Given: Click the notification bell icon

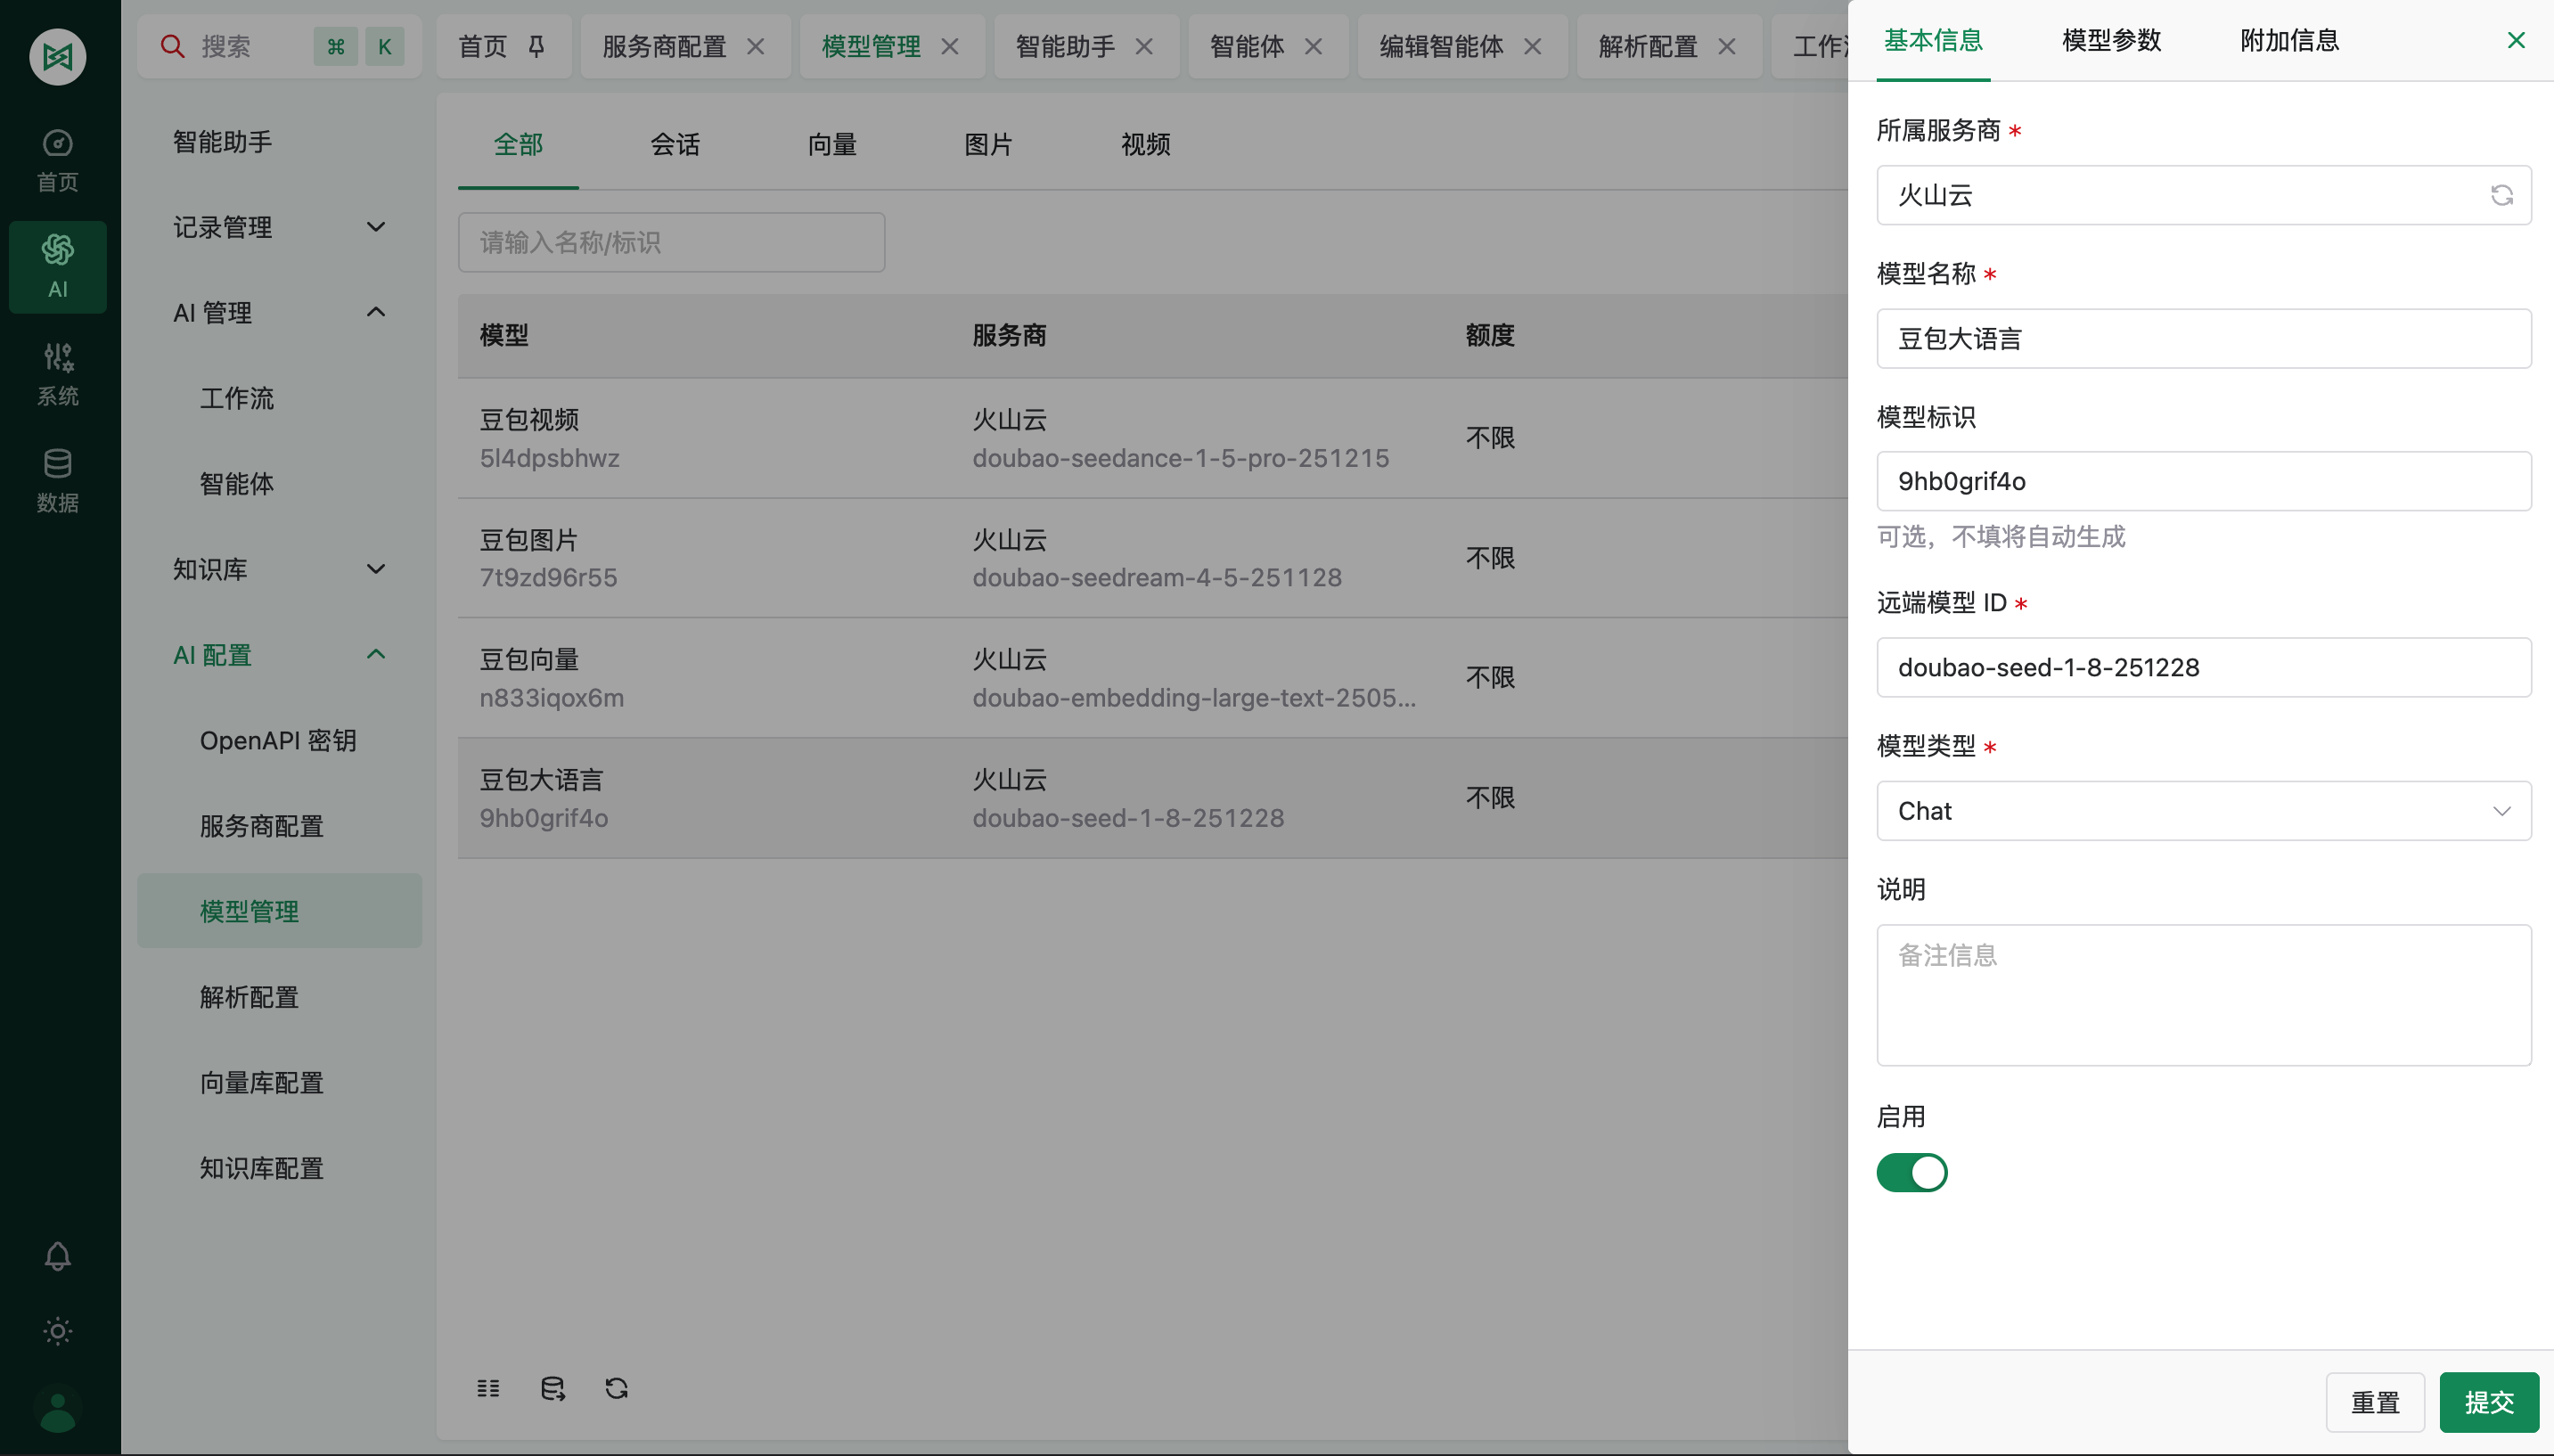Looking at the screenshot, I should [57, 1256].
